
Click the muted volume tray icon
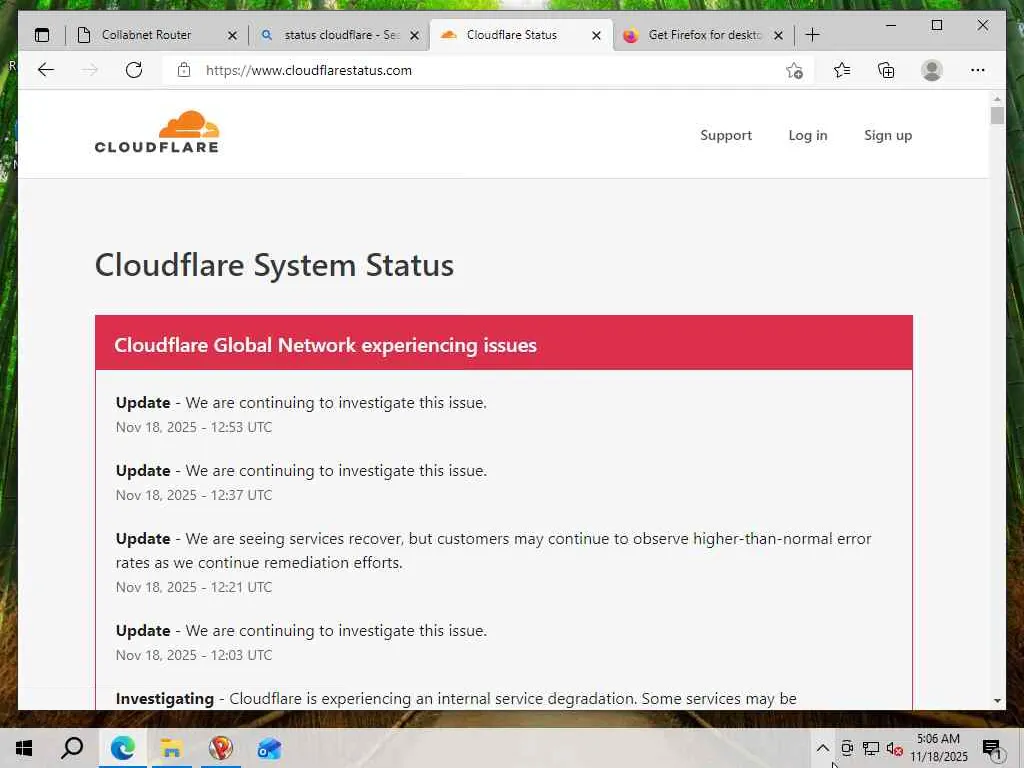tap(895, 748)
